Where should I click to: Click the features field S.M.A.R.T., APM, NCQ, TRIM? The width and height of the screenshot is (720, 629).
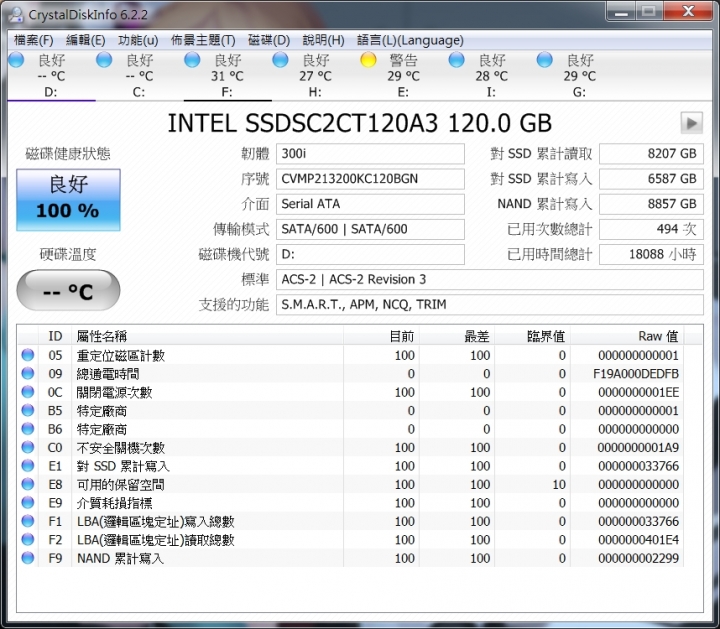point(490,304)
